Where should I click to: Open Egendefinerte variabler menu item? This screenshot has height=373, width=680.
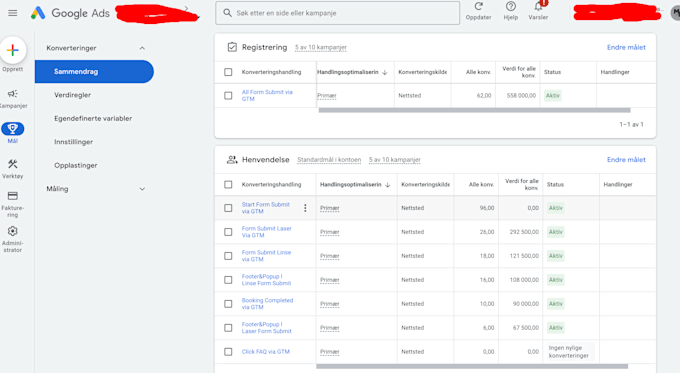(x=93, y=118)
